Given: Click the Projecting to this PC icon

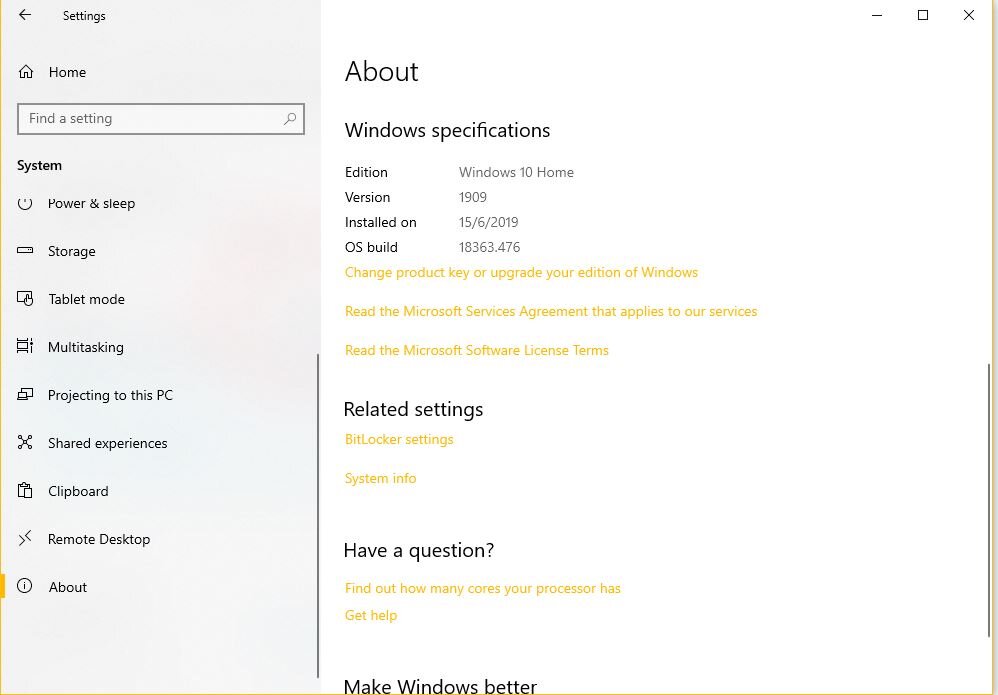Looking at the screenshot, I should tap(25, 395).
